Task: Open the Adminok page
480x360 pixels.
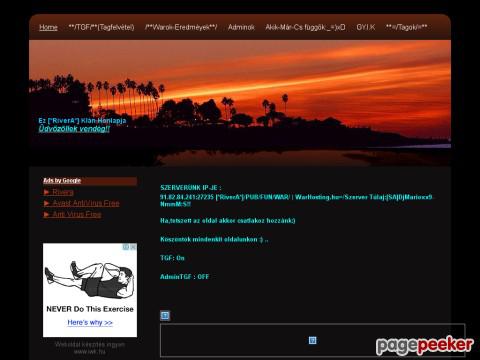Action: point(241,27)
